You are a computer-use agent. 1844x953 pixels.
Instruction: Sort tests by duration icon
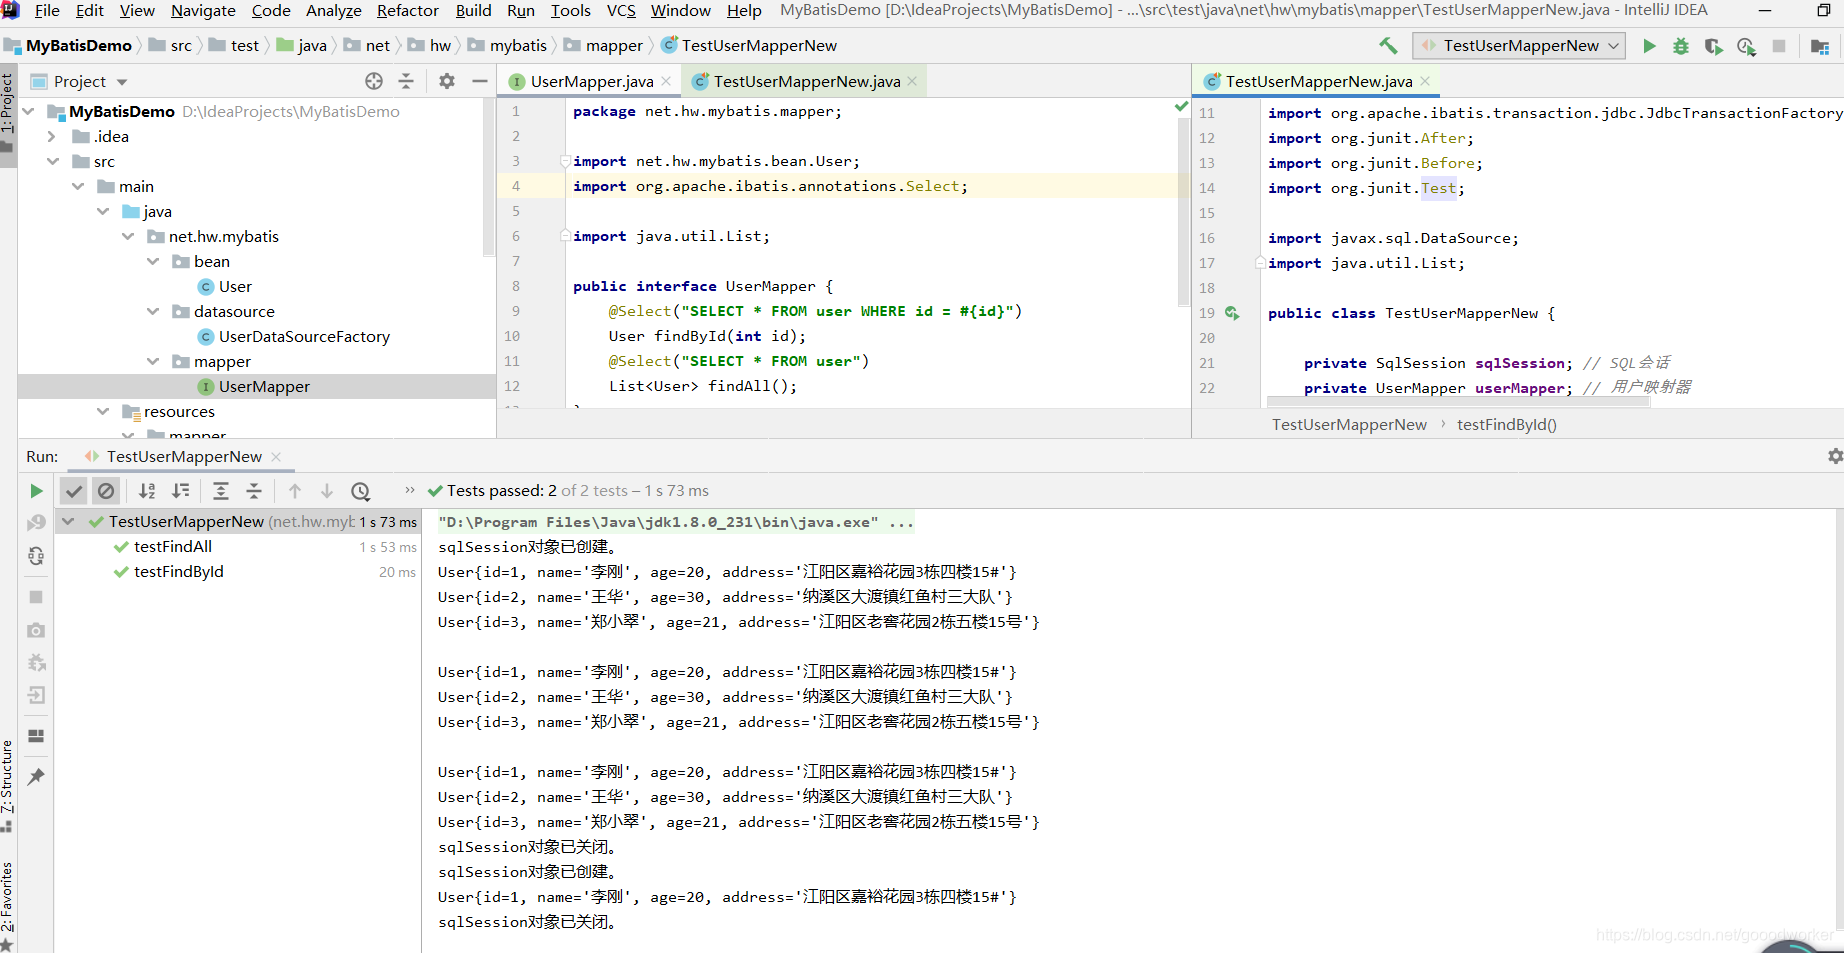181,491
